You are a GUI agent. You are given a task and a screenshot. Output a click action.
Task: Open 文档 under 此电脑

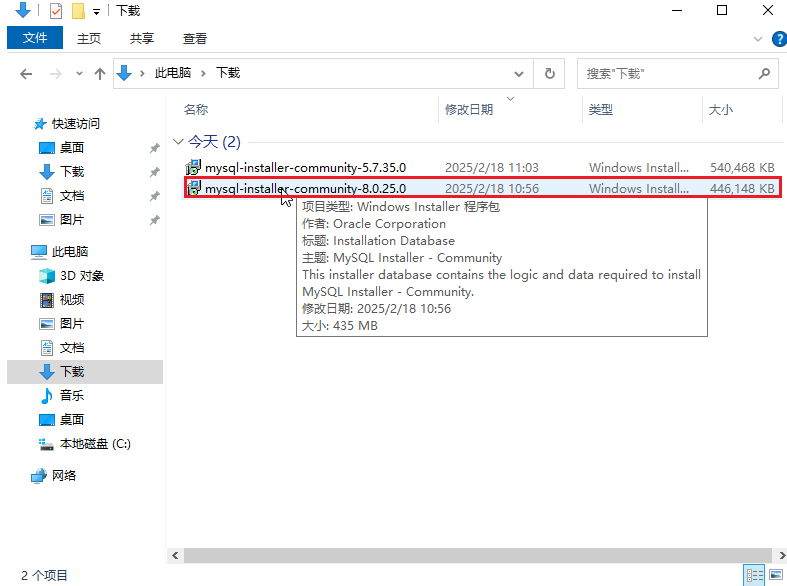point(72,348)
